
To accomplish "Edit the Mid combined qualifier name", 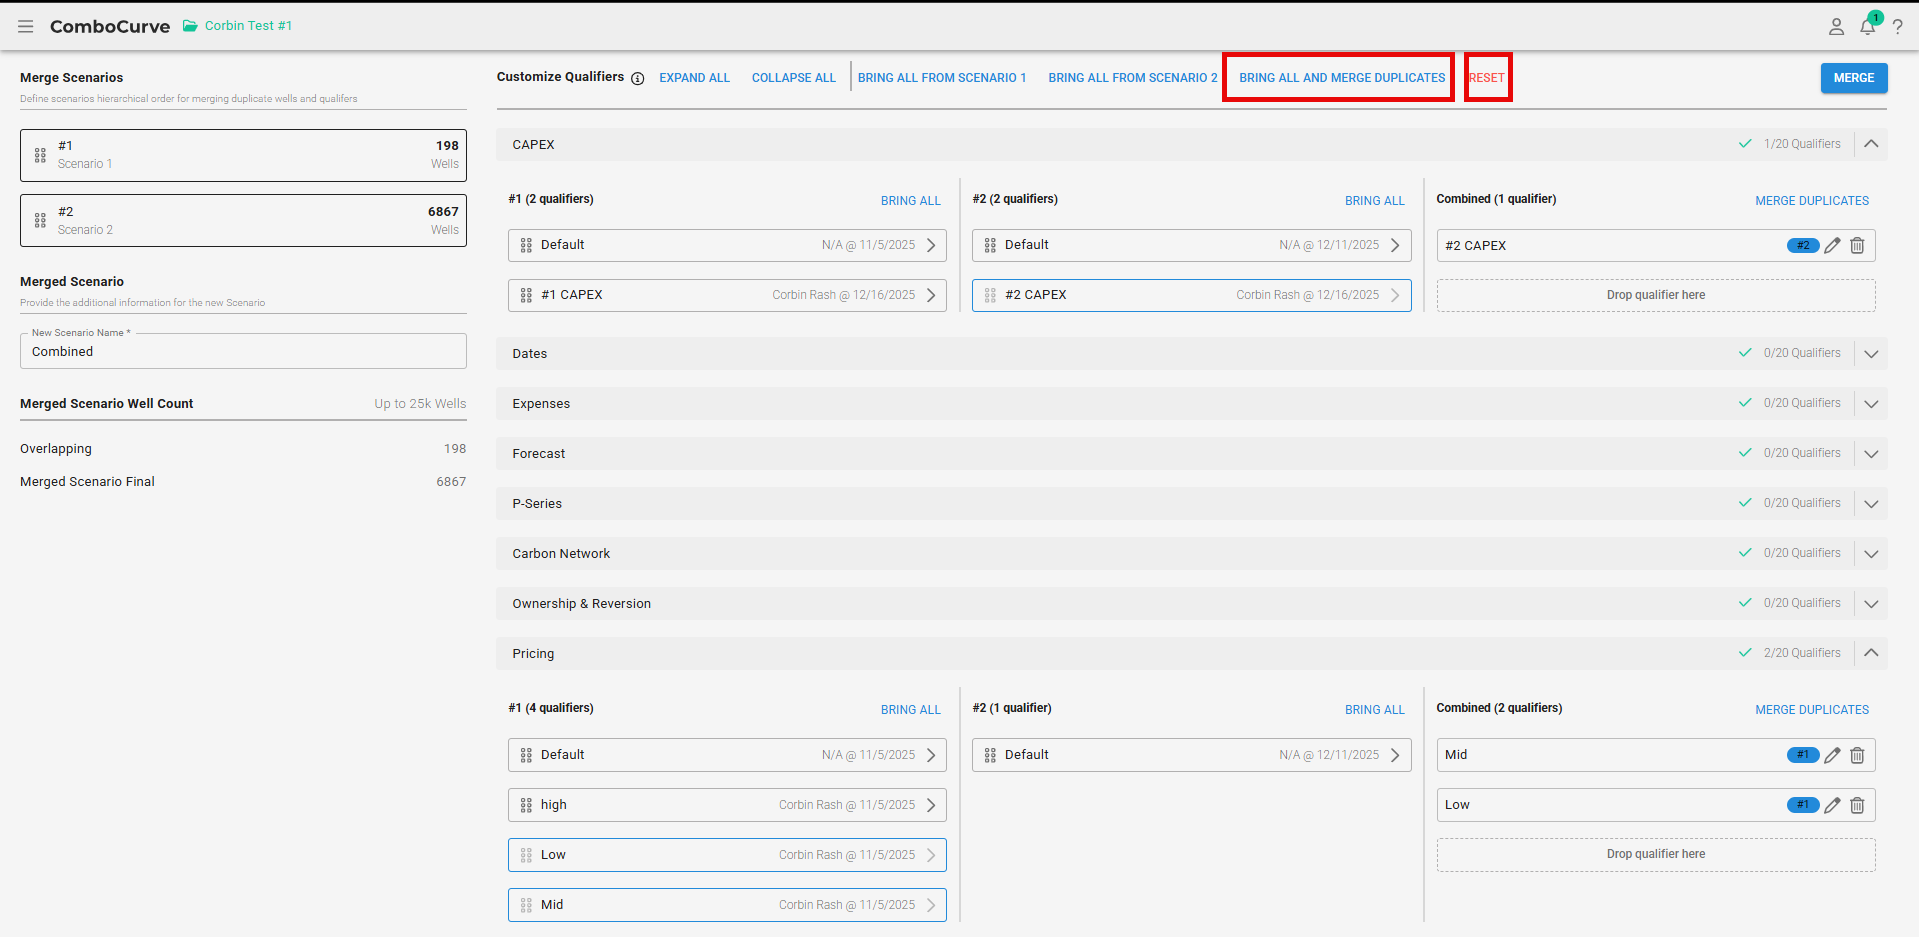I will [x=1832, y=756].
